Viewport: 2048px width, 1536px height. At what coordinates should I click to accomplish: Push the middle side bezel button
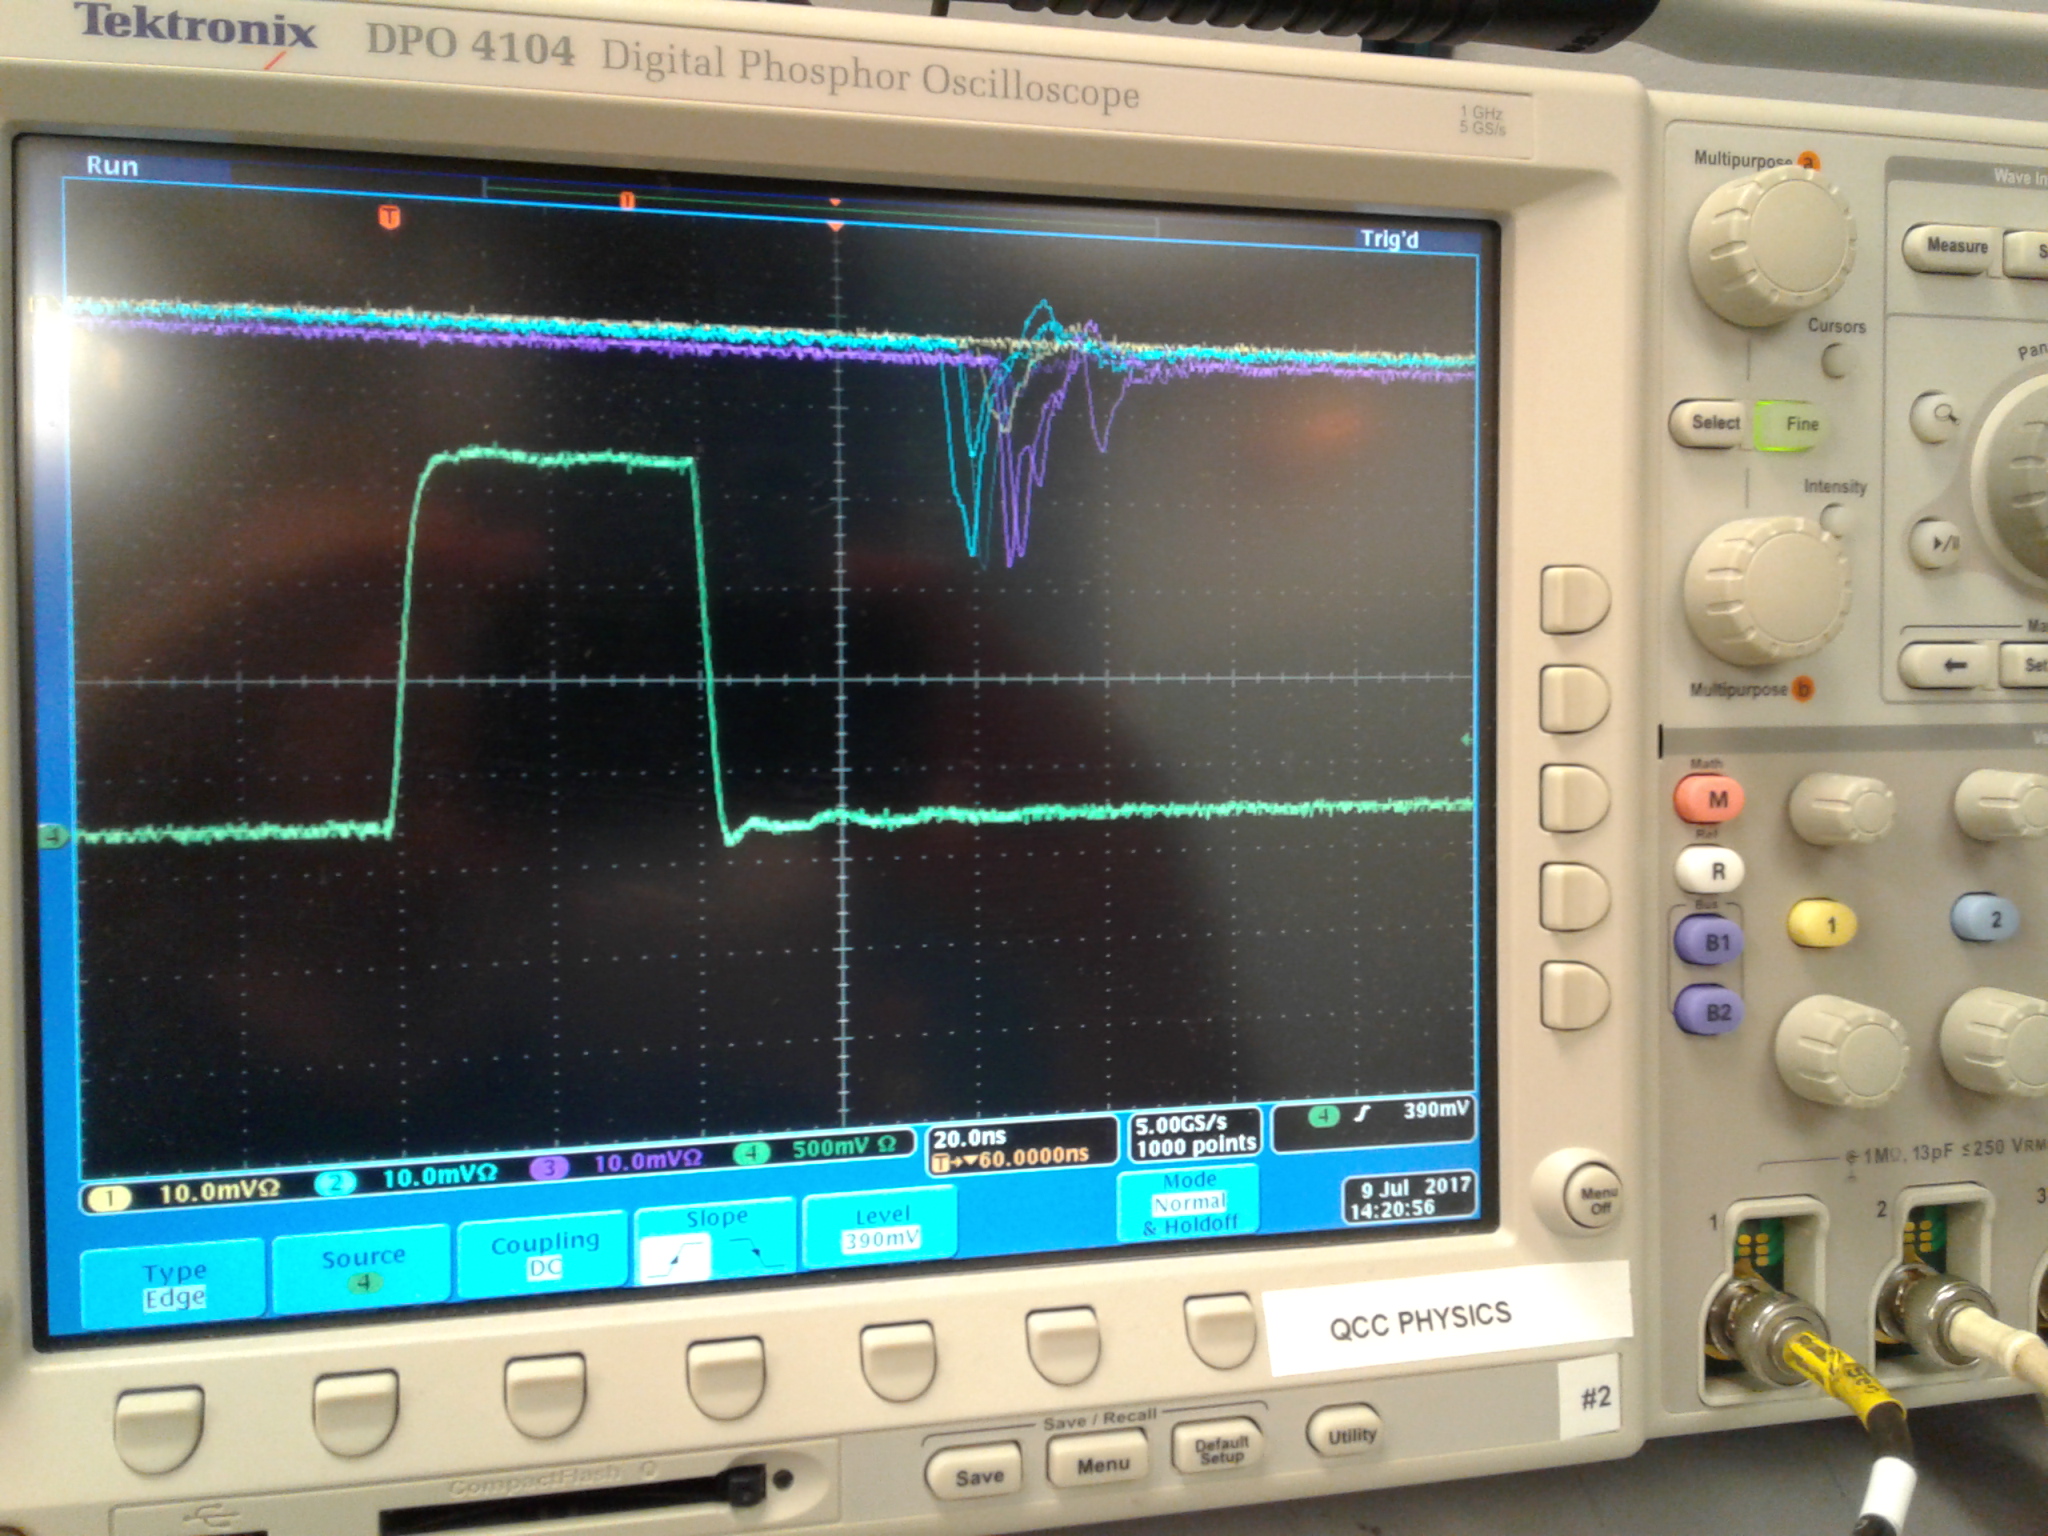pos(1576,797)
